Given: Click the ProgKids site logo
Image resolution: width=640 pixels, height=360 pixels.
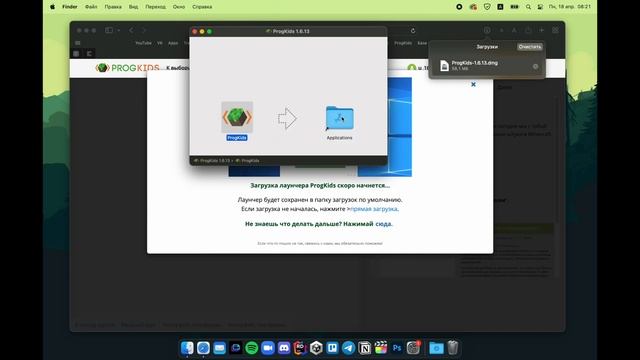Looking at the screenshot, I should 127,68.
